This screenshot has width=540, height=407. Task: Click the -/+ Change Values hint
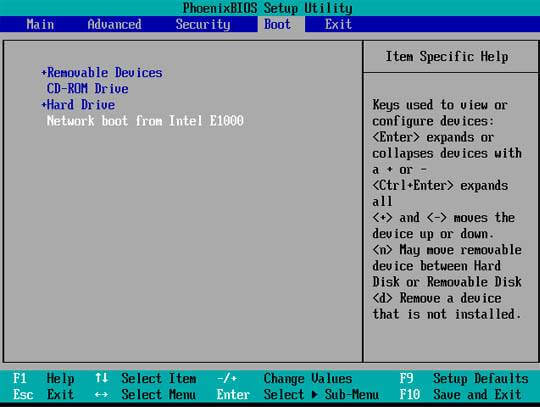(x=284, y=378)
